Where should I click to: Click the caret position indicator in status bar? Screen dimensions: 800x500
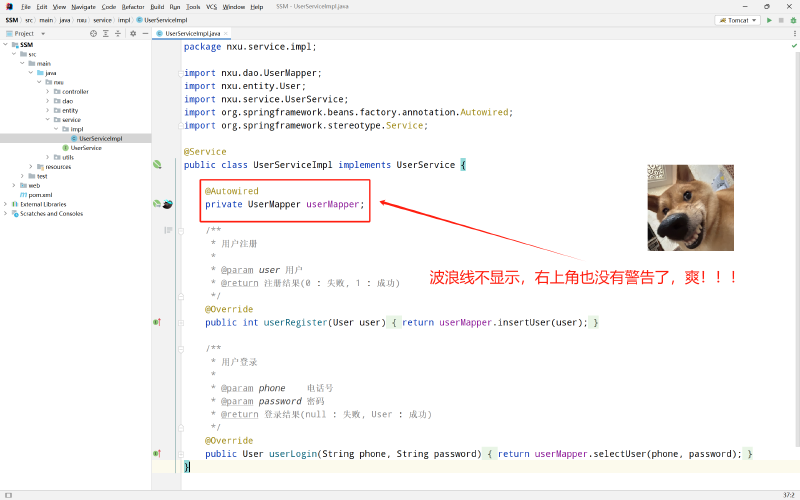point(789,495)
